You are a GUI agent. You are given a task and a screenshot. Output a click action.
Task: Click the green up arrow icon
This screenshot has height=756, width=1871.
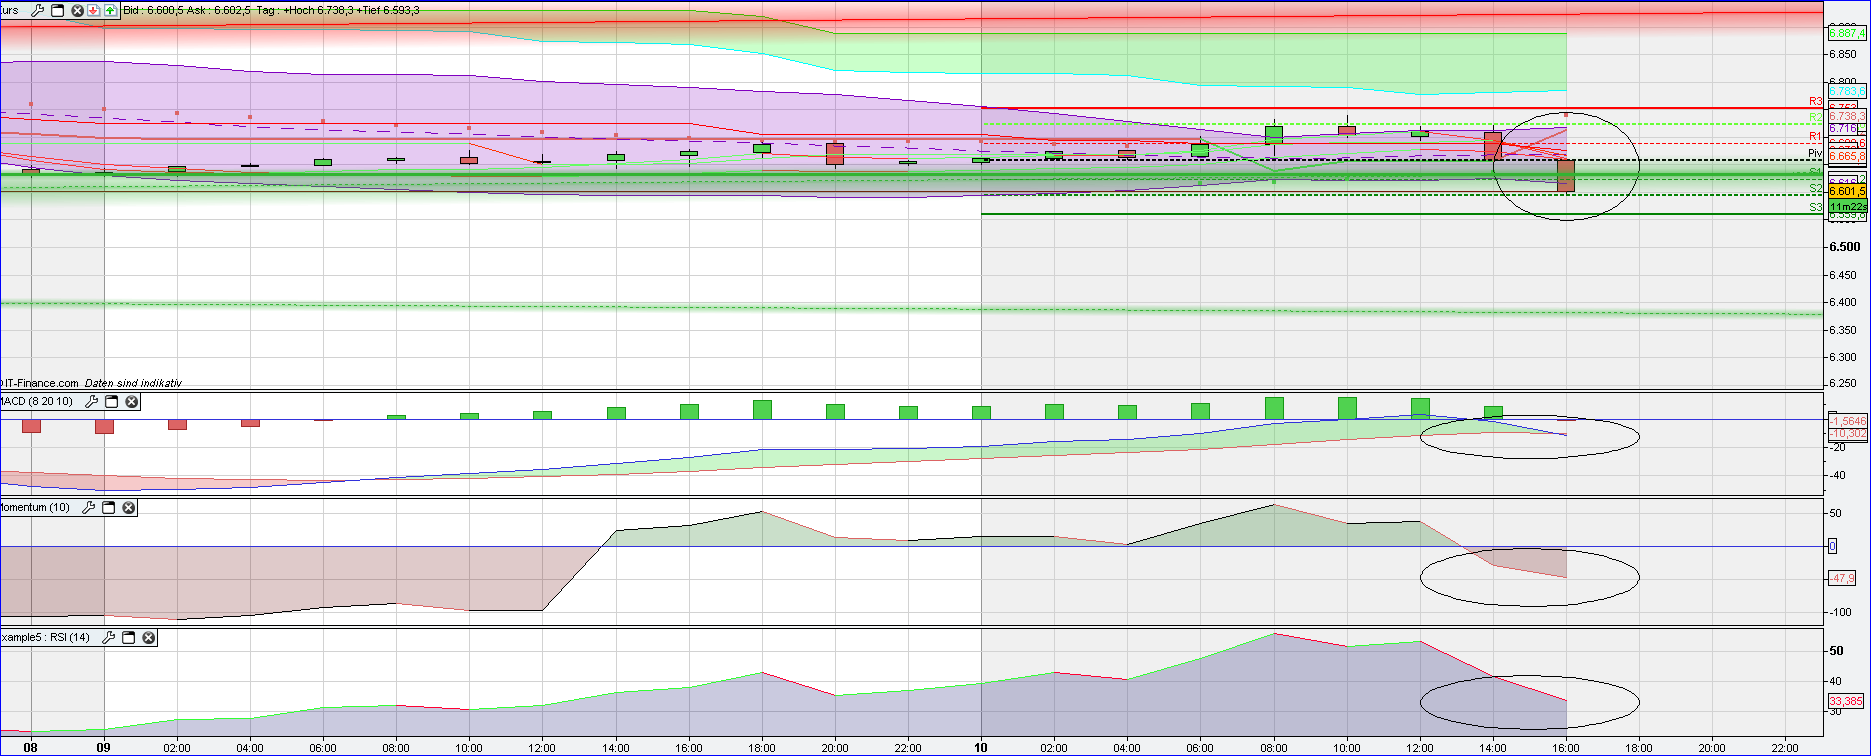(109, 10)
